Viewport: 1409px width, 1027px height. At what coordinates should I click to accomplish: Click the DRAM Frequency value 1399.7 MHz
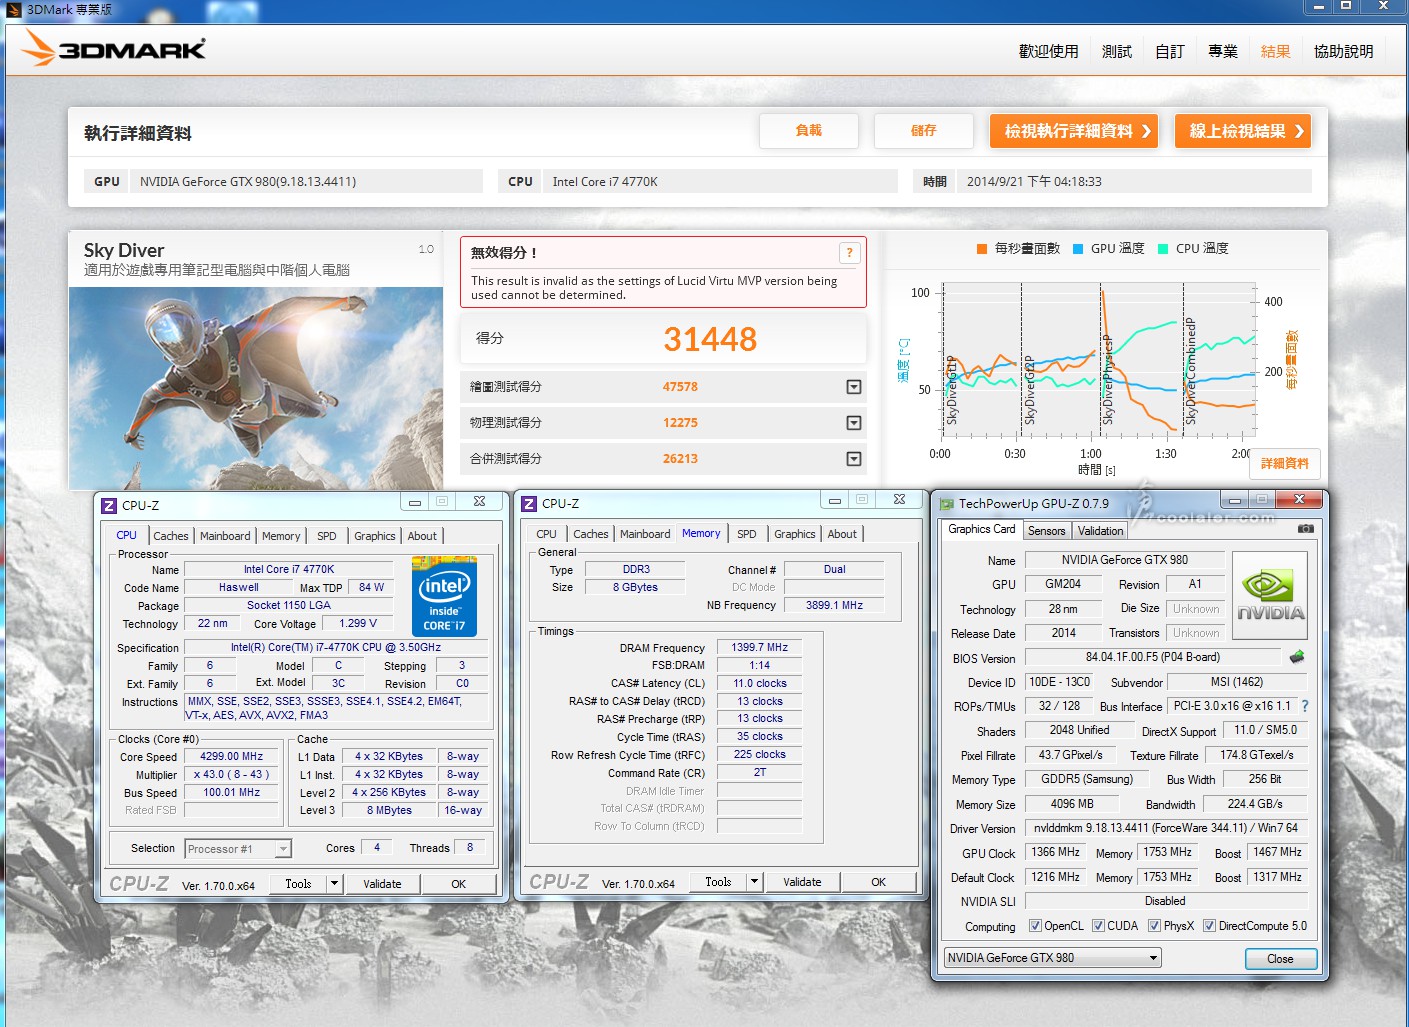point(759,647)
